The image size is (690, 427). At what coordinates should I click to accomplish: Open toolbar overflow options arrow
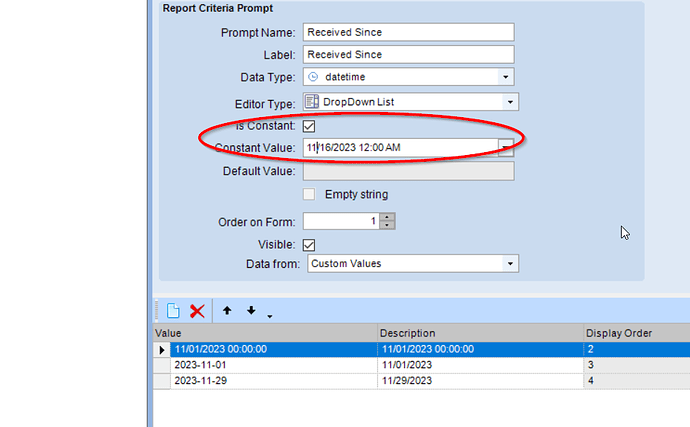coord(270,316)
